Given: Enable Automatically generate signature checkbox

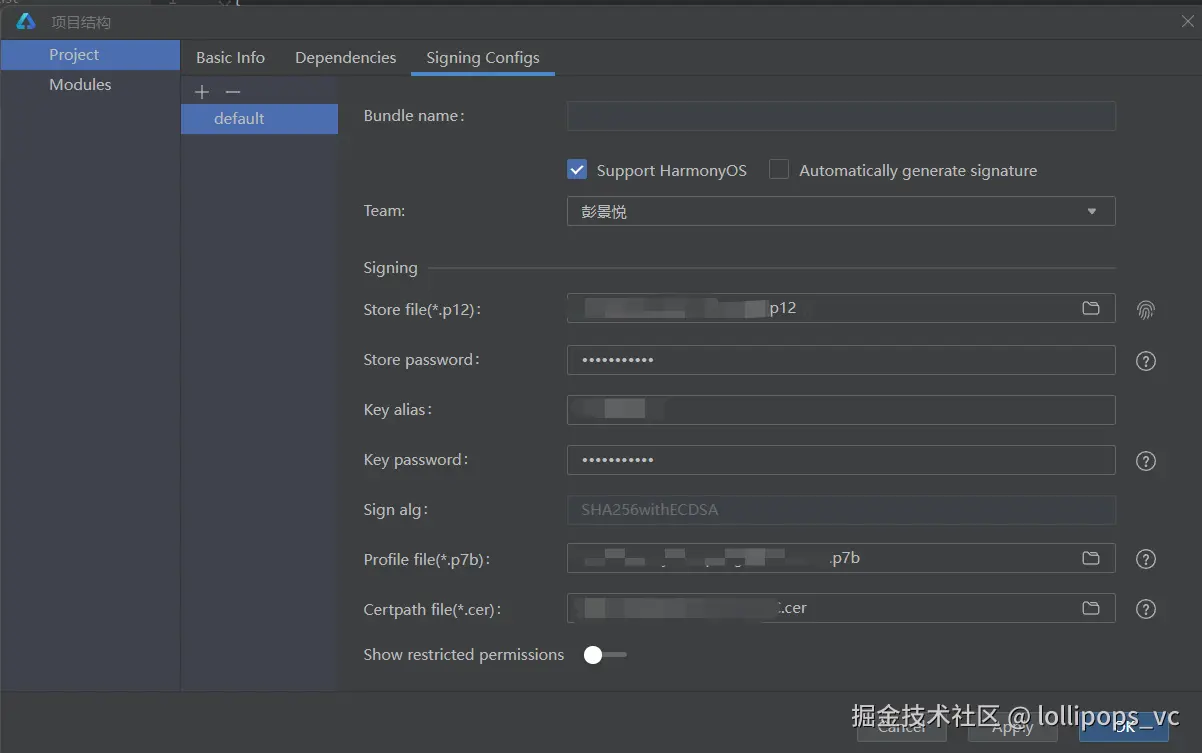Looking at the screenshot, I should pyautogui.click(x=779, y=170).
